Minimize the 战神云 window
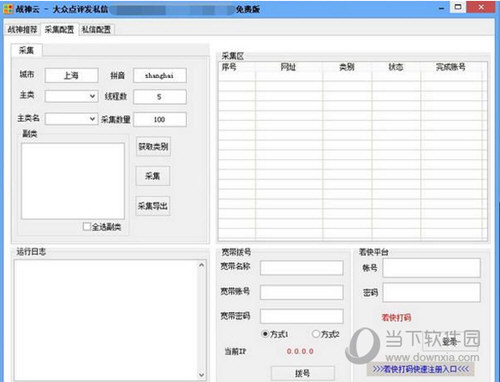The width and height of the screenshot is (500, 382). pyautogui.click(x=441, y=8)
